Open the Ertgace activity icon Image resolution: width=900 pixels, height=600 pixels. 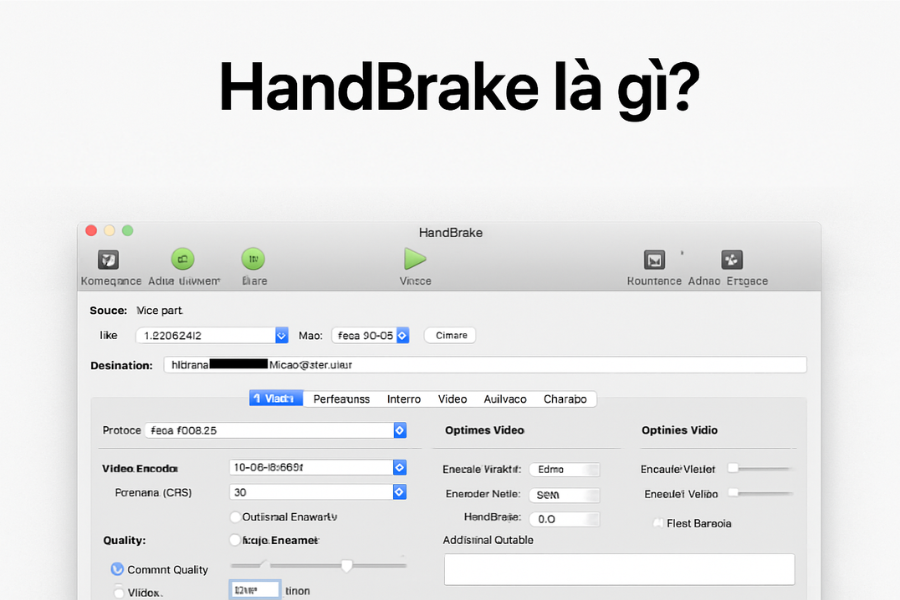731,260
